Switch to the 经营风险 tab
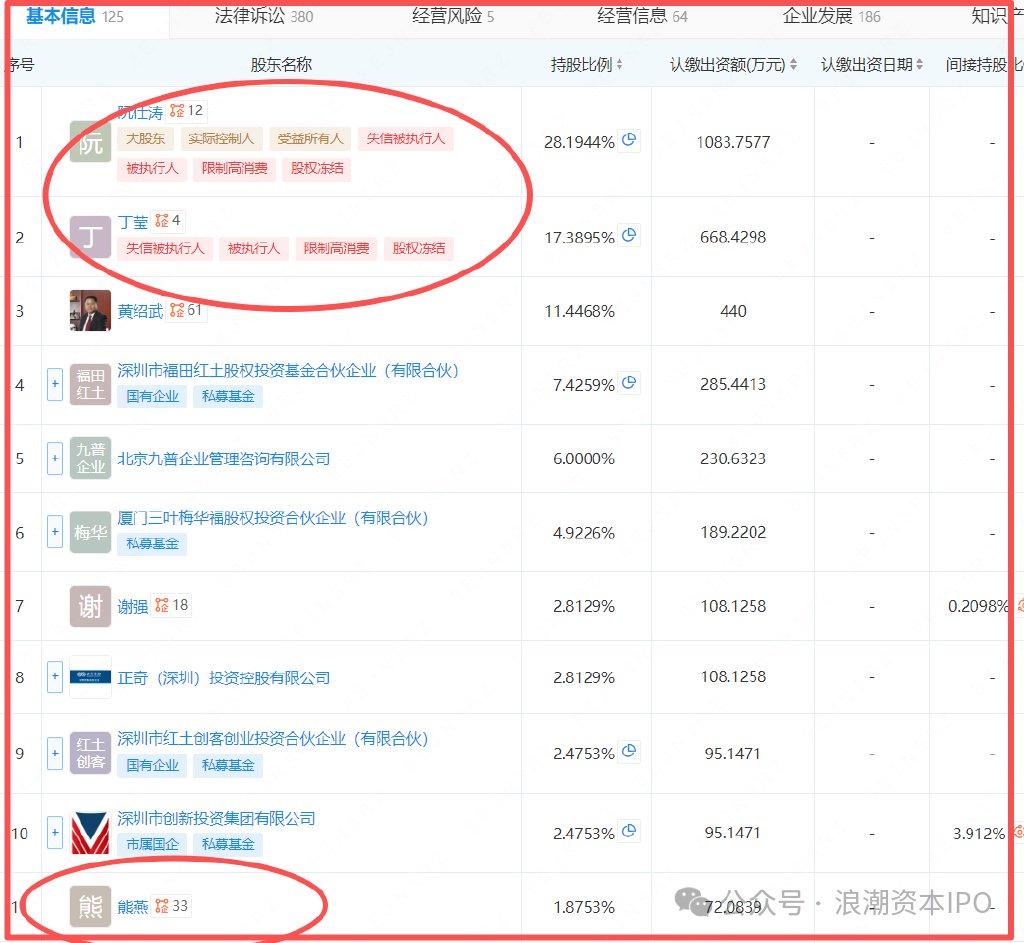Screen dimensions: 1024x943 [453, 16]
